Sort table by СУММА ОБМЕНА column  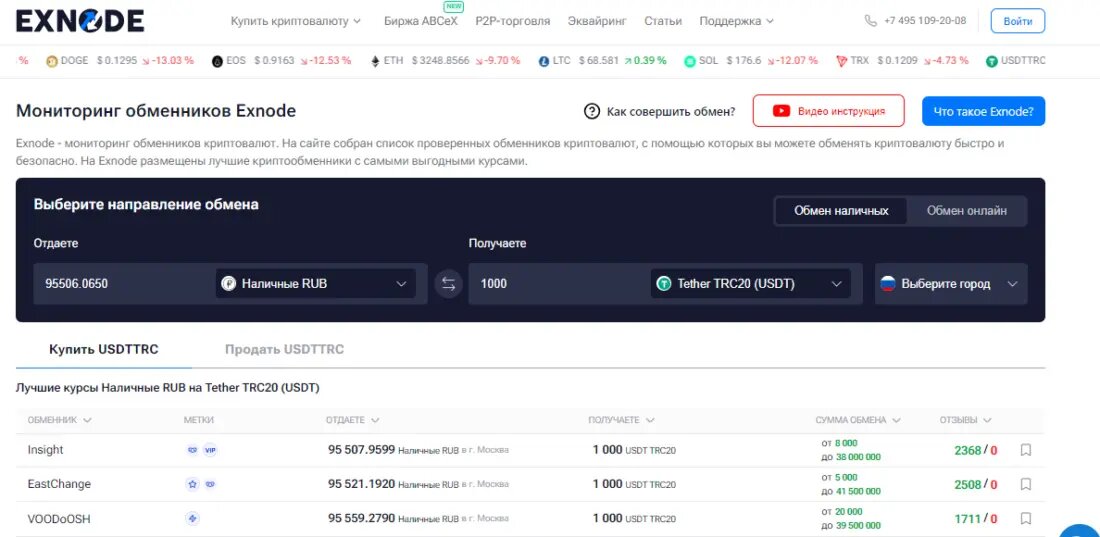coord(858,420)
